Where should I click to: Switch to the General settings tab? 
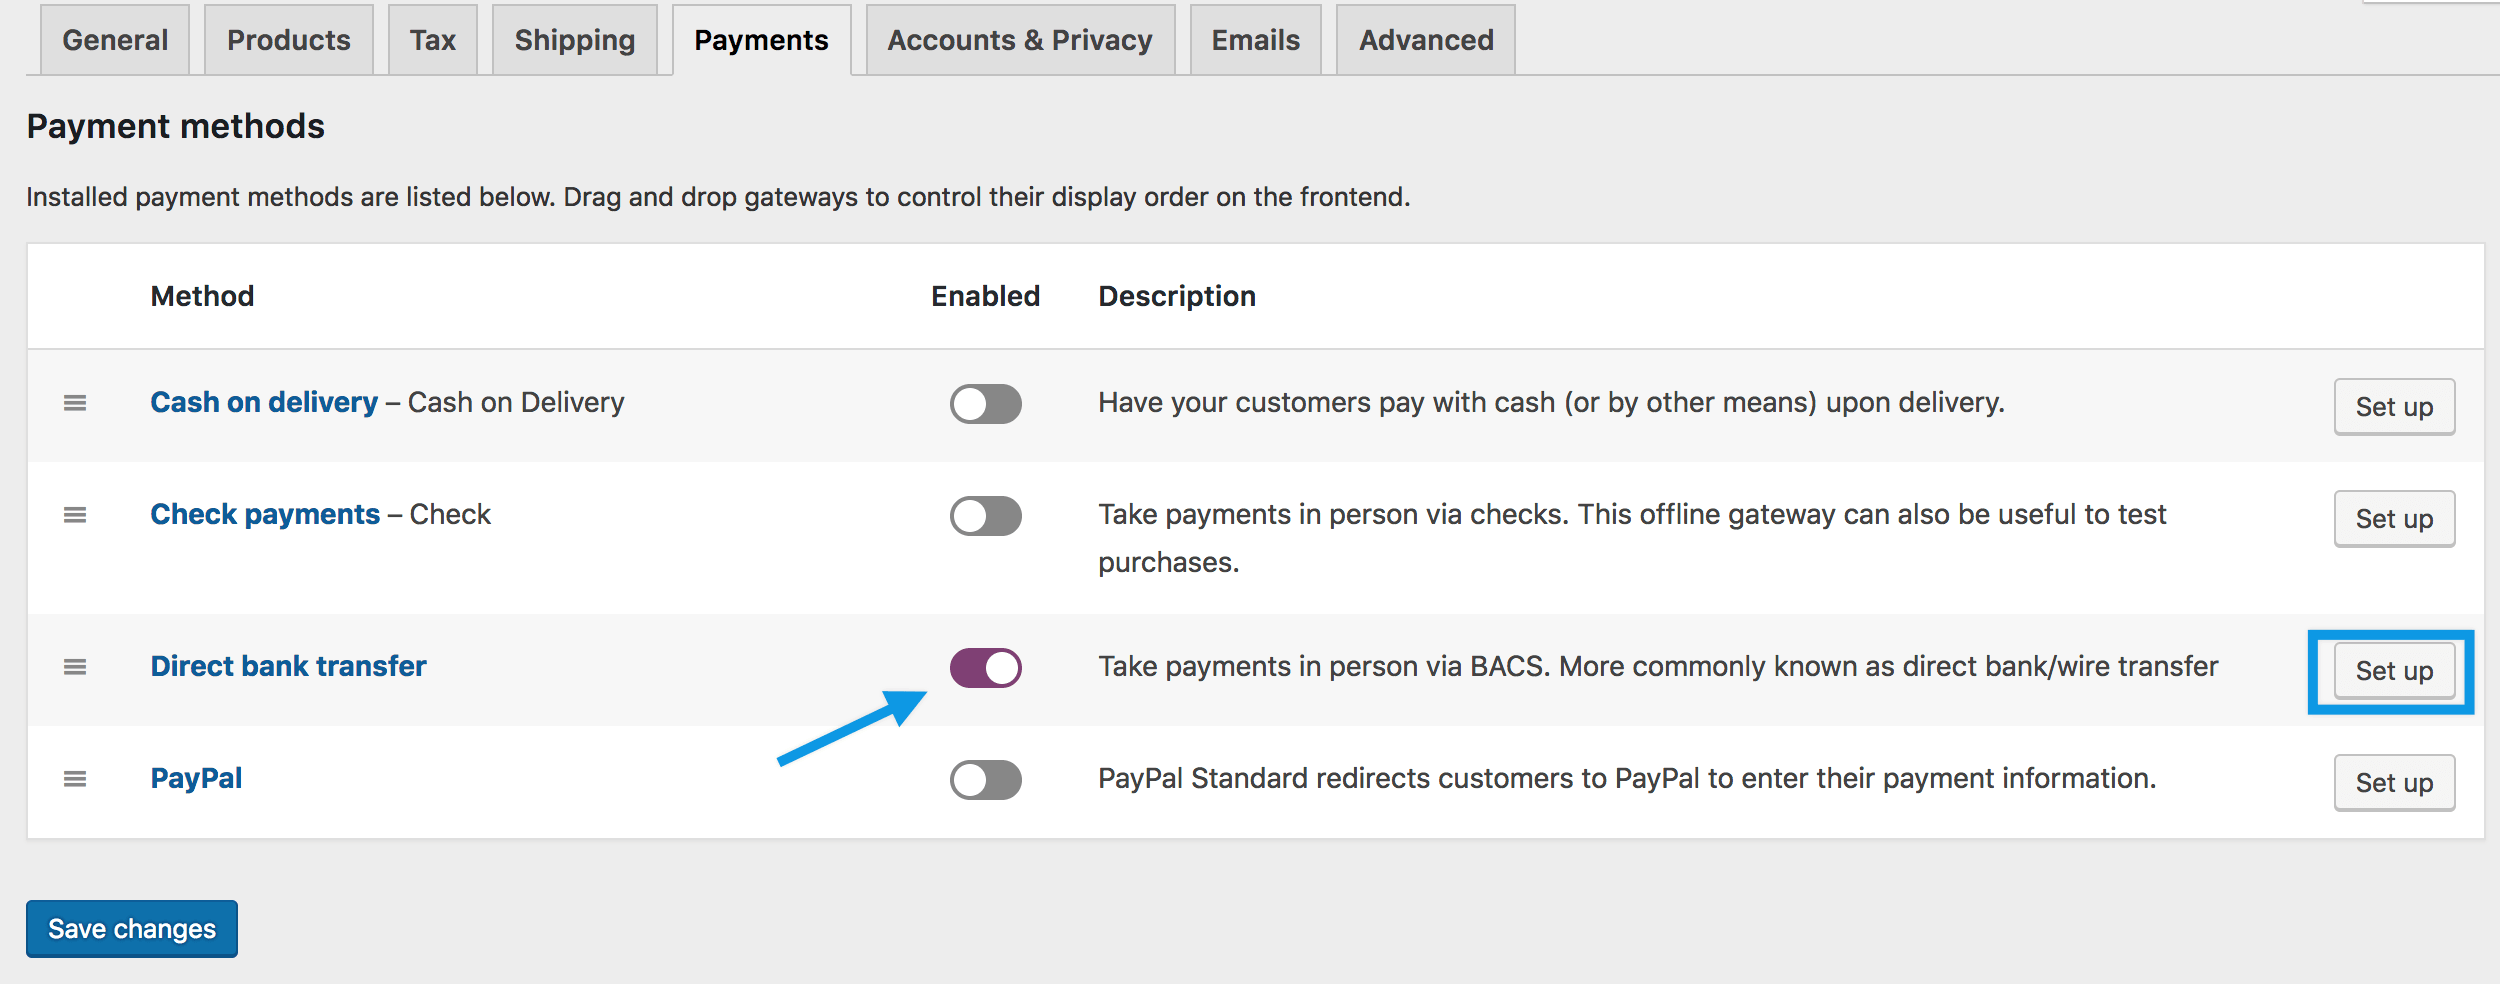[113, 40]
